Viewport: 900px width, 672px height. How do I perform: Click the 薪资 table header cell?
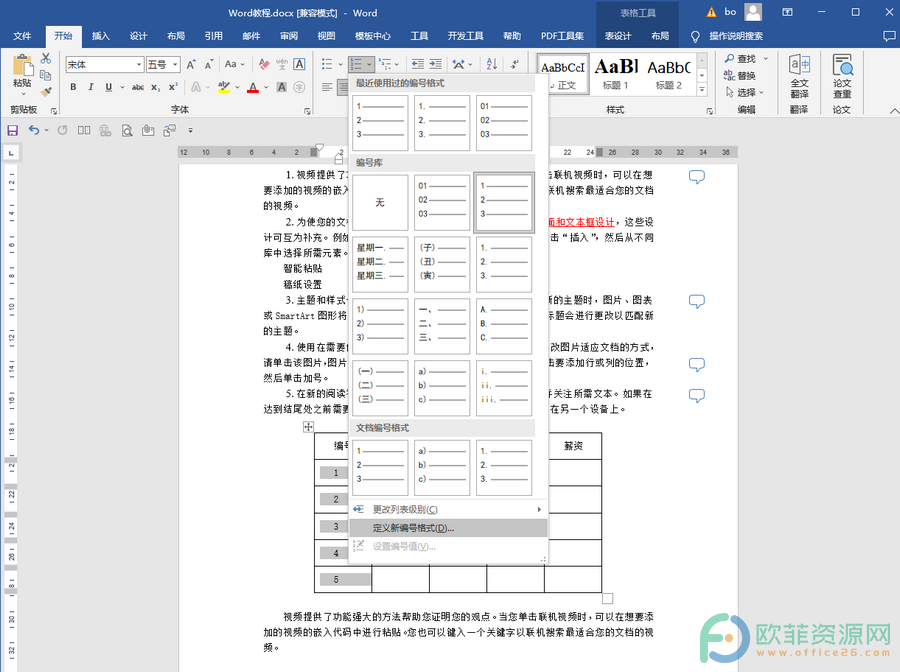(573, 446)
